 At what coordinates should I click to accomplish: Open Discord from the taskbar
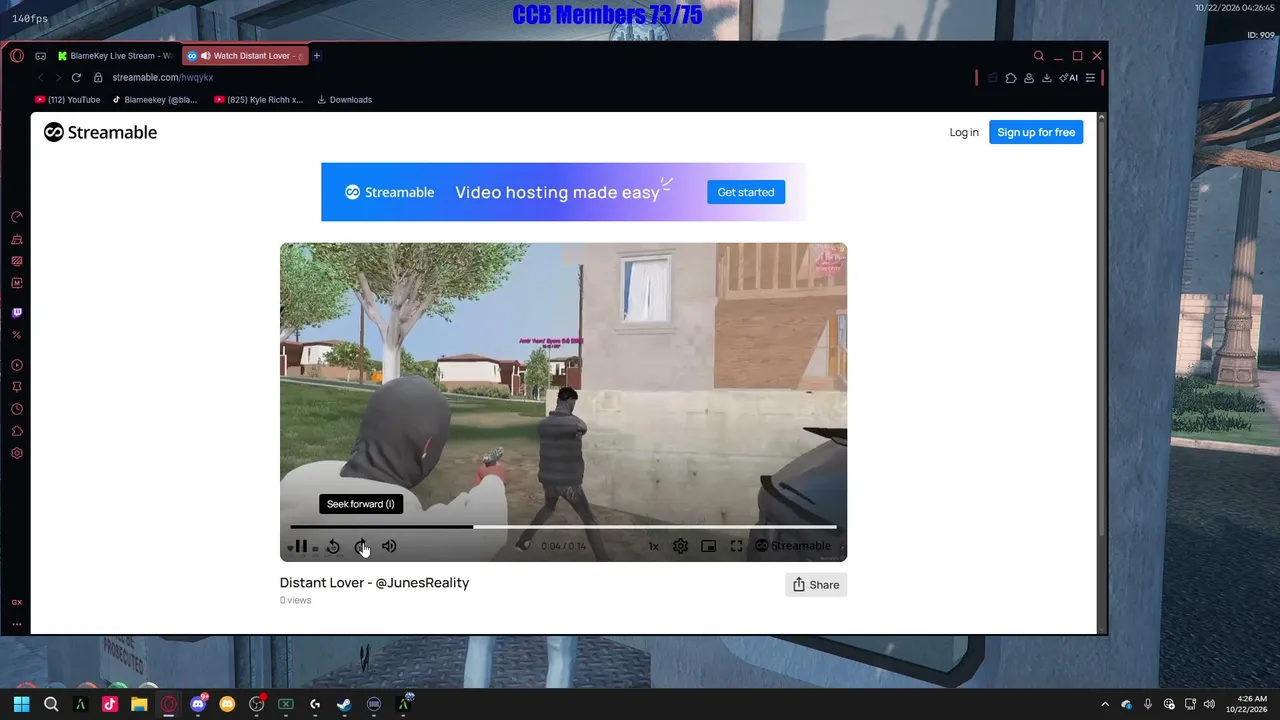(x=198, y=704)
